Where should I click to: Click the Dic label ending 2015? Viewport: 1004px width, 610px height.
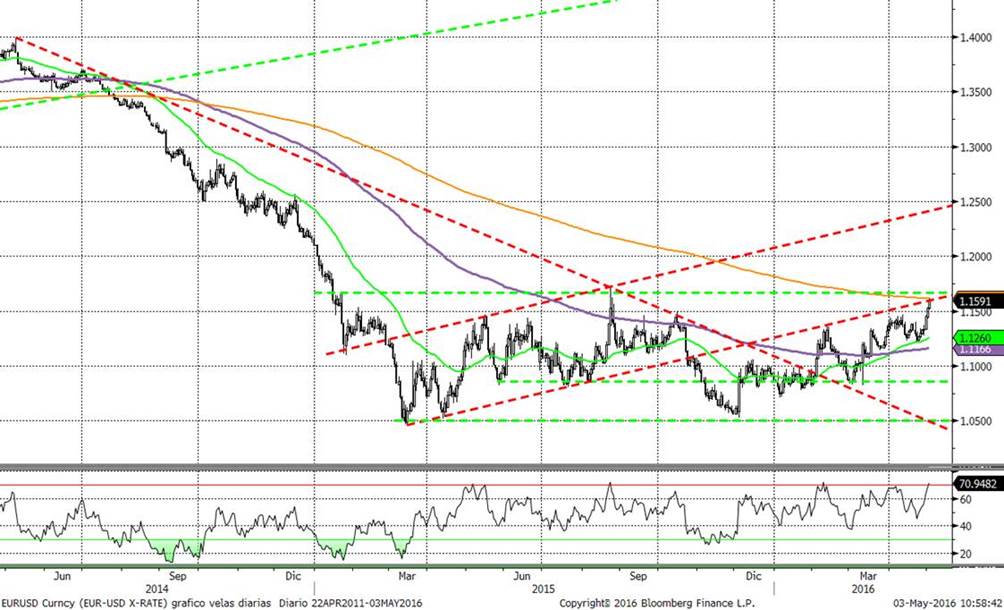[754, 576]
